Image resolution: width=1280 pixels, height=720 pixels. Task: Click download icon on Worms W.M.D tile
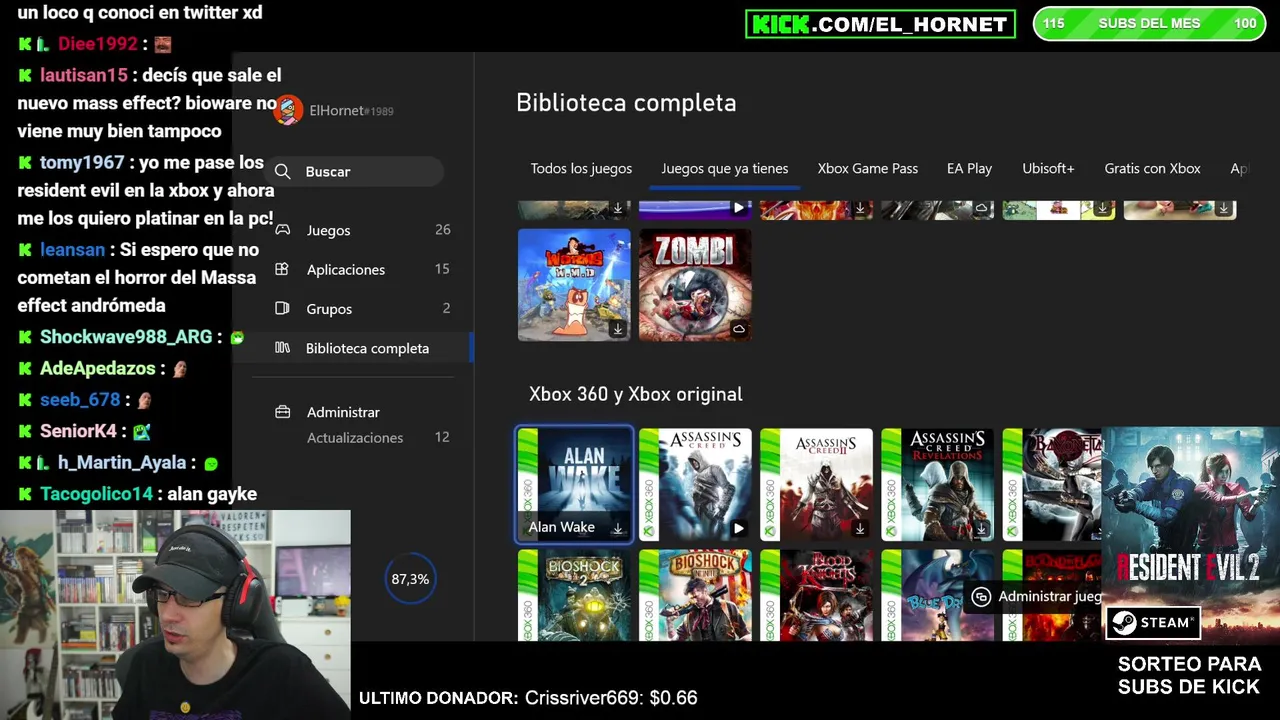tap(617, 329)
